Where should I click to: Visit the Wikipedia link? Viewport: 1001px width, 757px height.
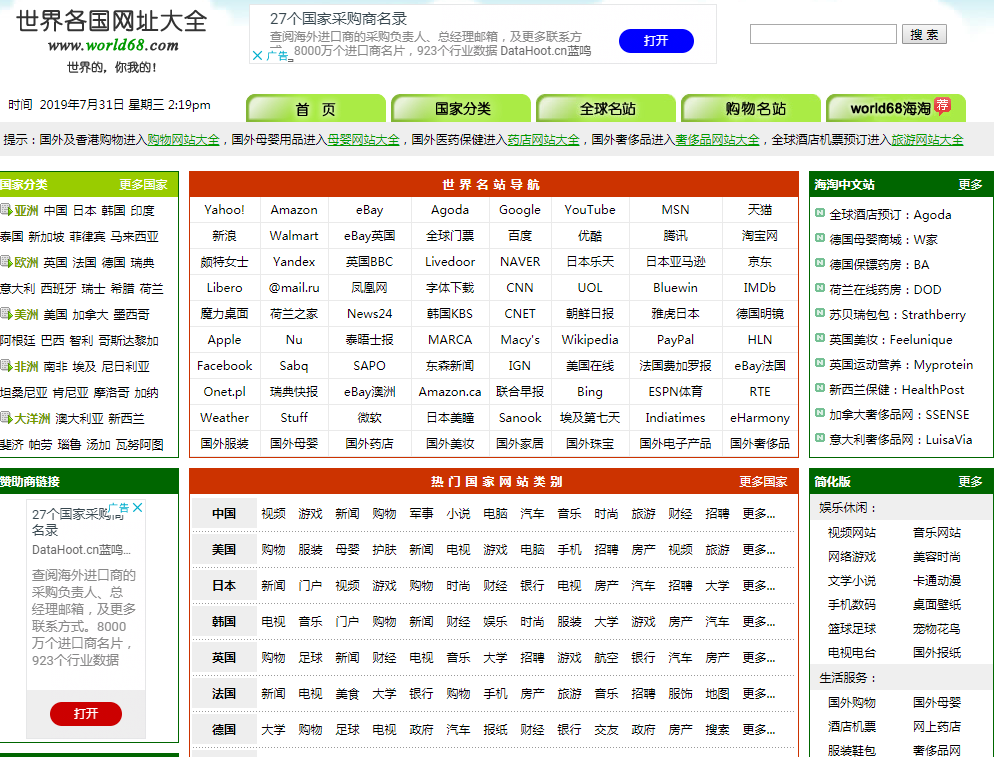589,339
